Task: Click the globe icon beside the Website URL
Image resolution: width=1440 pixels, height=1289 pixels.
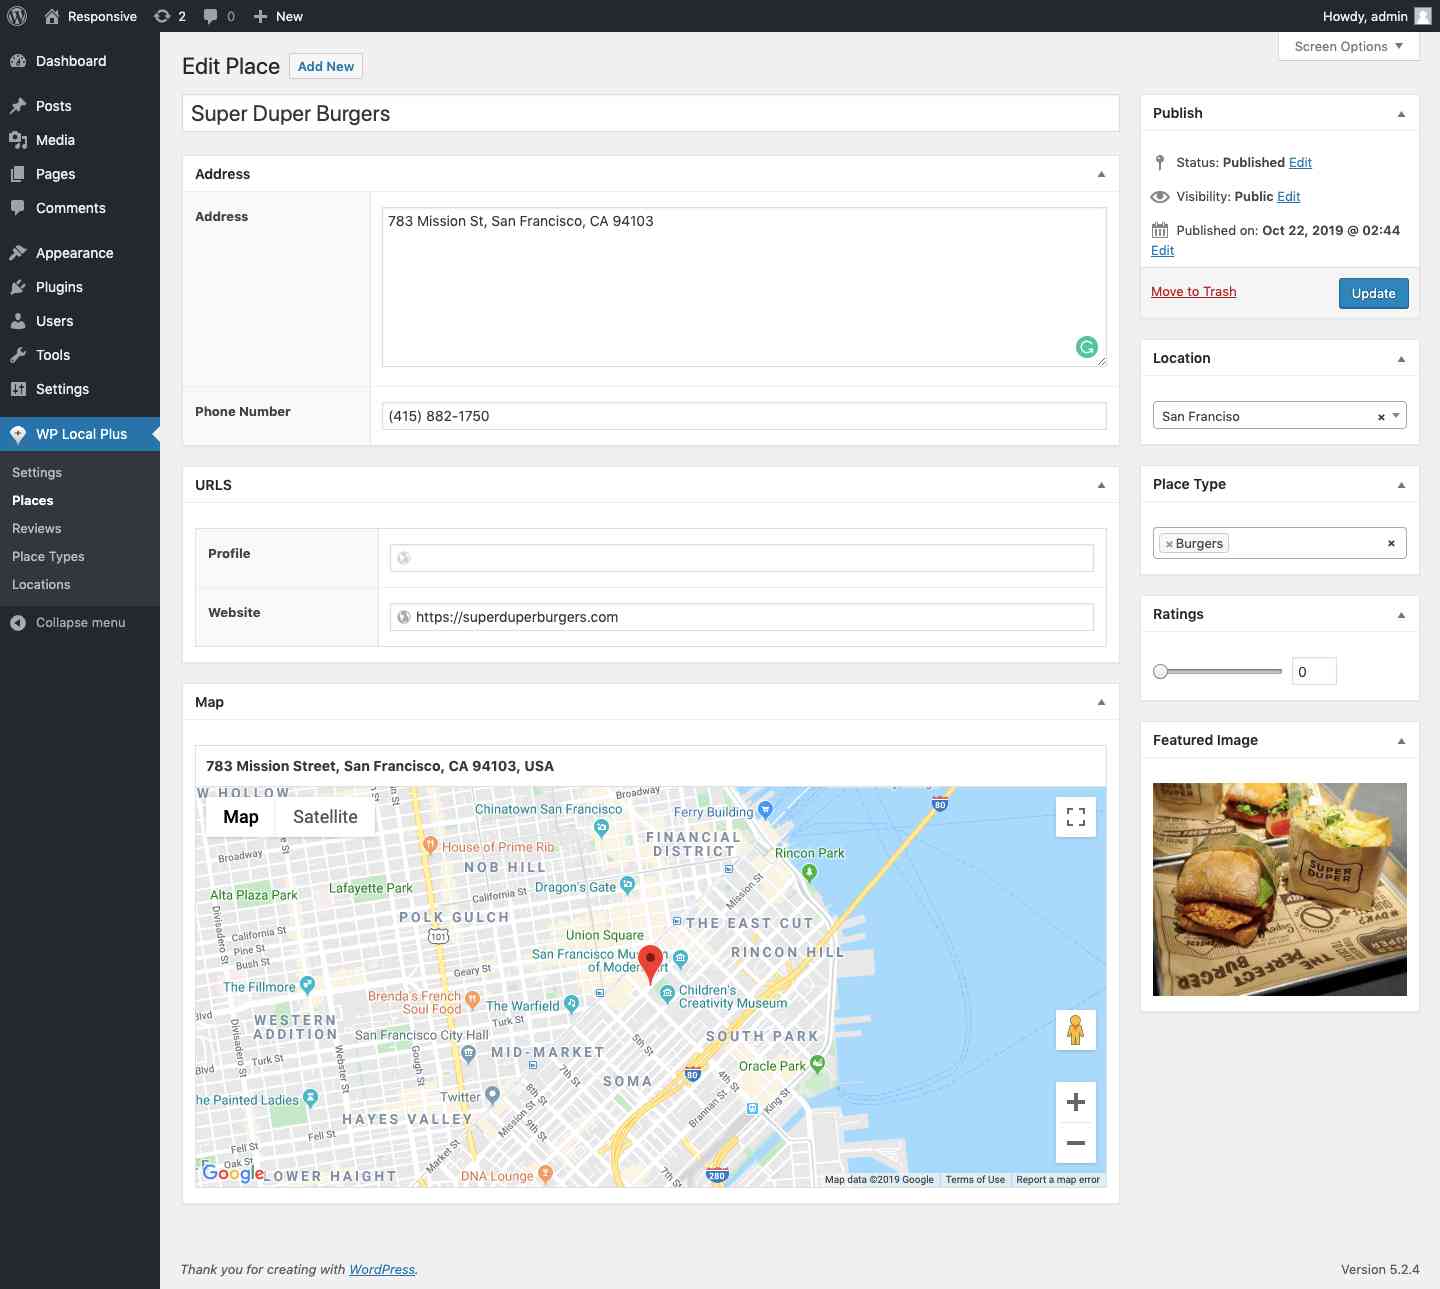Action: click(x=403, y=617)
